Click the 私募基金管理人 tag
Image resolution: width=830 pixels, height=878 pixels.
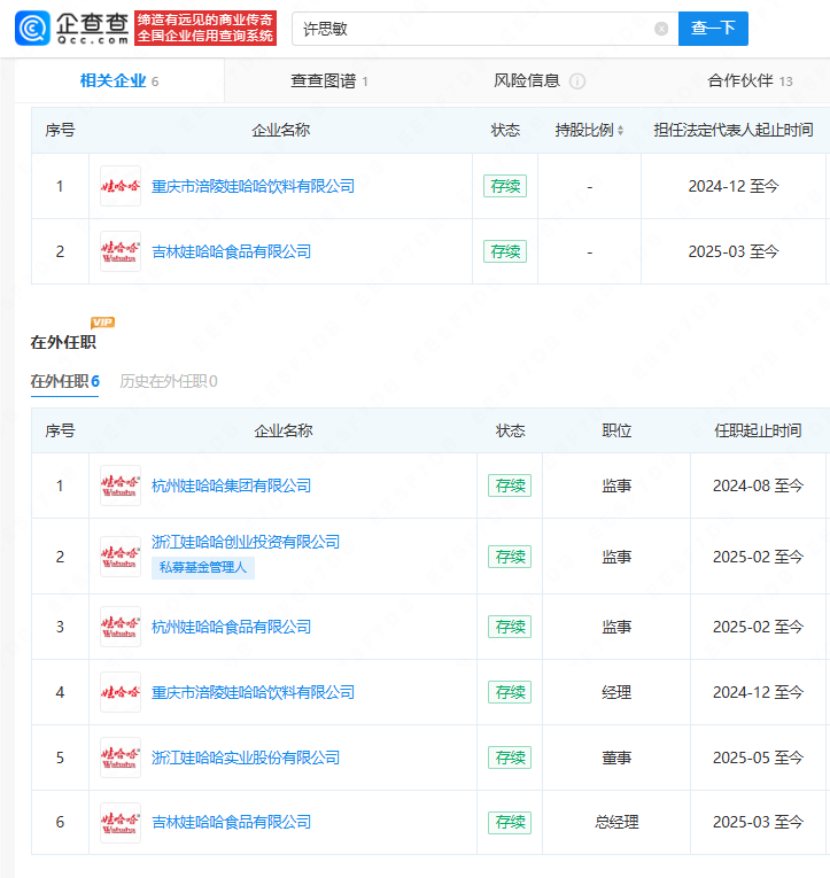203,568
